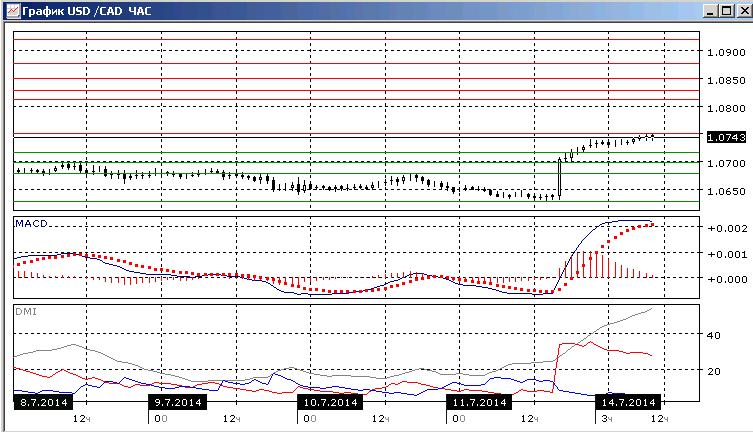This screenshot has height=432, width=753.
Task: Click the 1.0900 price axis label
Action: tap(726, 52)
